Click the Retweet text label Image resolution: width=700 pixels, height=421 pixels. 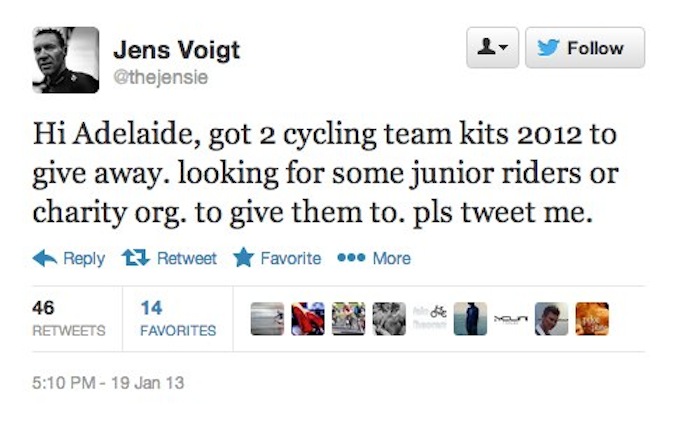pyautogui.click(x=187, y=258)
